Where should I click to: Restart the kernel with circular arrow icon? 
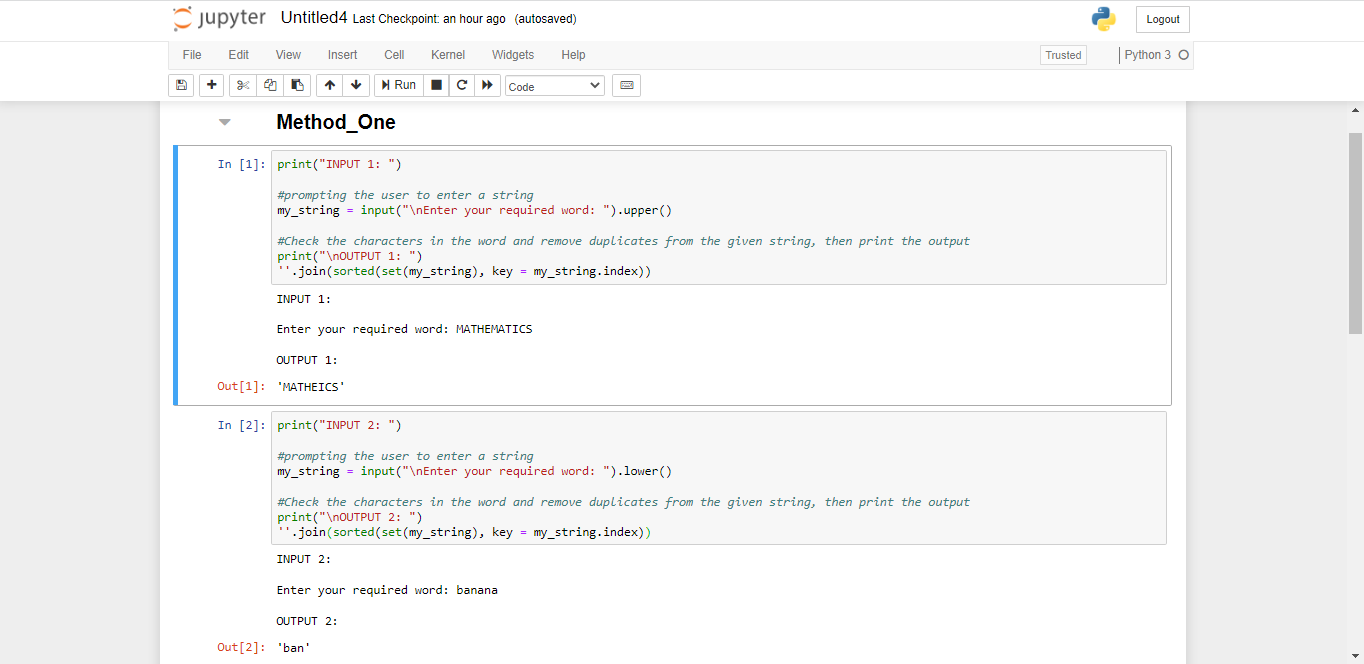click(x=462, y=86)
